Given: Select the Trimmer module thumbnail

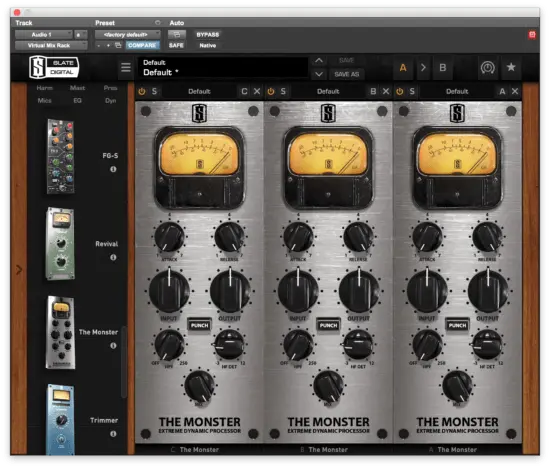Looking at the screenshot, I should [60, 419].
